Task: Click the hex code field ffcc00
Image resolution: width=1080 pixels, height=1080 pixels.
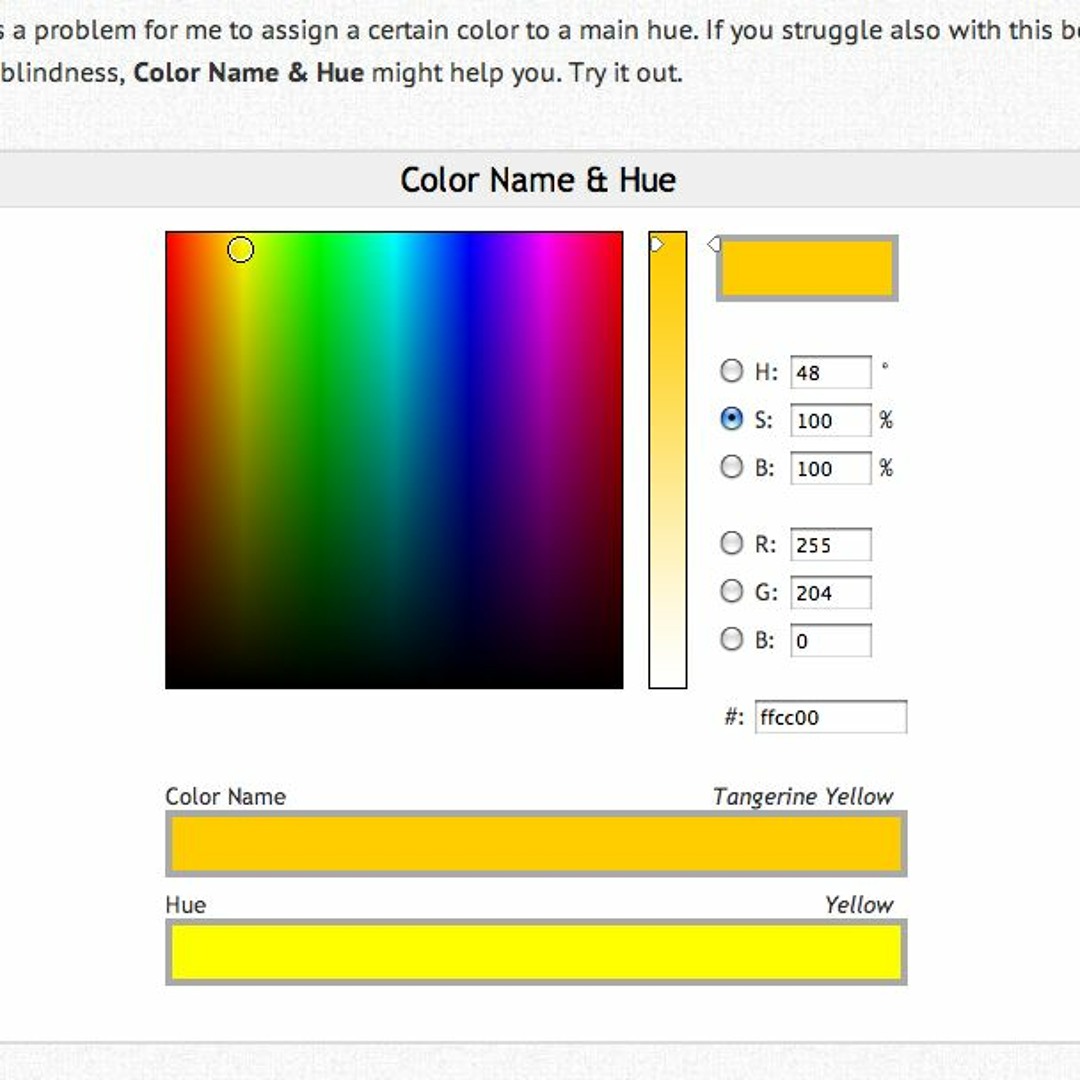Action: point(830,717)
